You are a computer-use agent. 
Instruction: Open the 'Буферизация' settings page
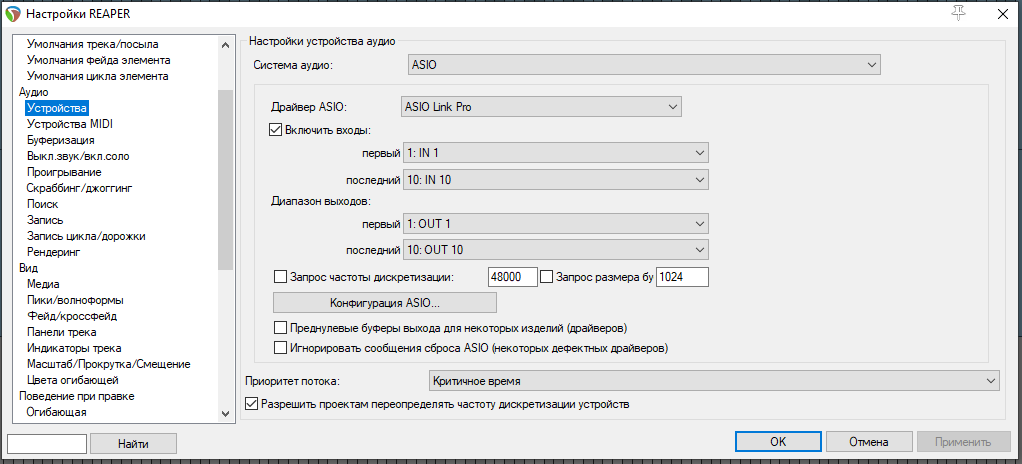(61, 140)
